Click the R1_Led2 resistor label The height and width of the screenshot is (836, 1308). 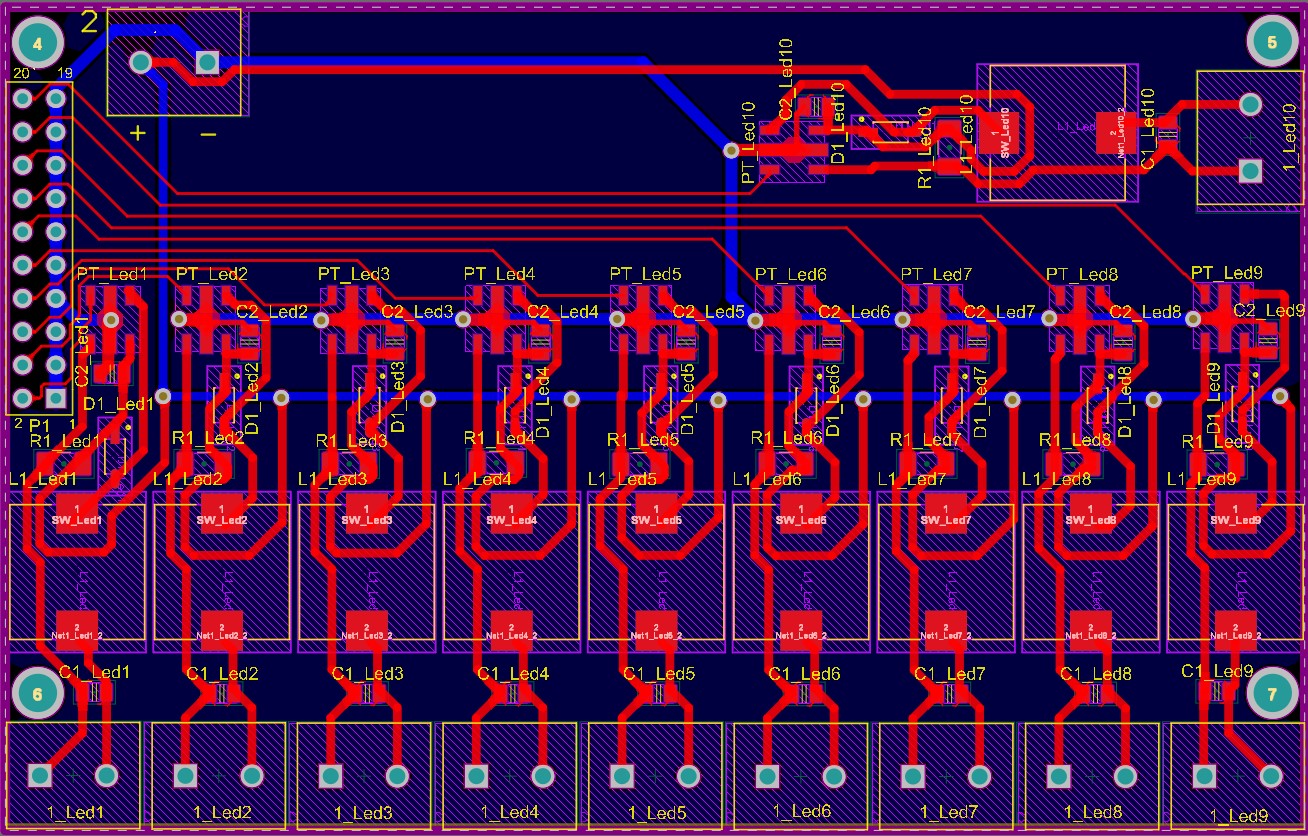(x=208, y=438)
